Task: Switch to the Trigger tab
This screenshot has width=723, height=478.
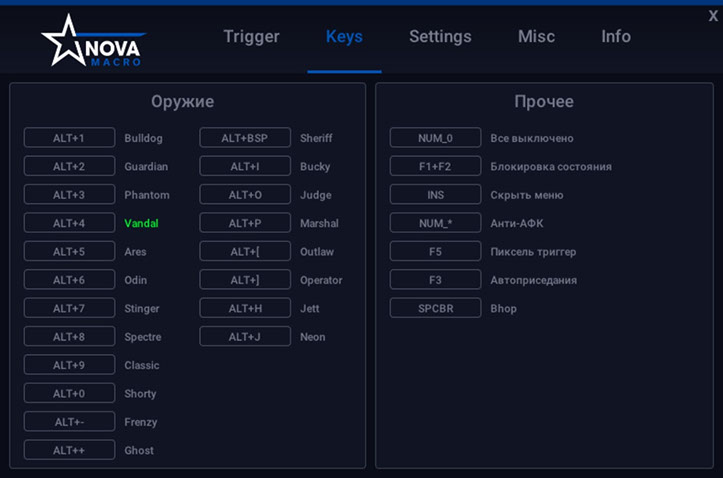Action: click(x=251, y=37)
